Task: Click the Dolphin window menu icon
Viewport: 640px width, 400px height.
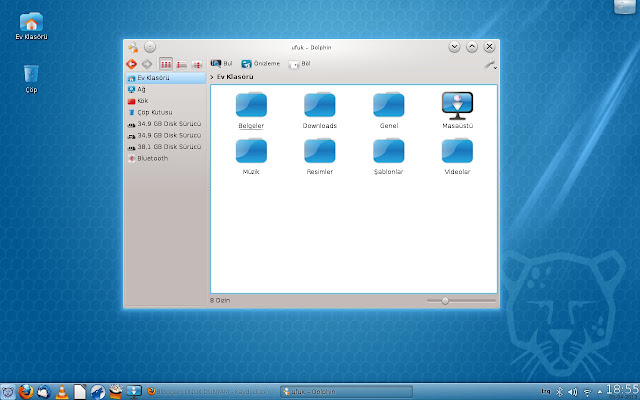Action: (x=133, y=47)
